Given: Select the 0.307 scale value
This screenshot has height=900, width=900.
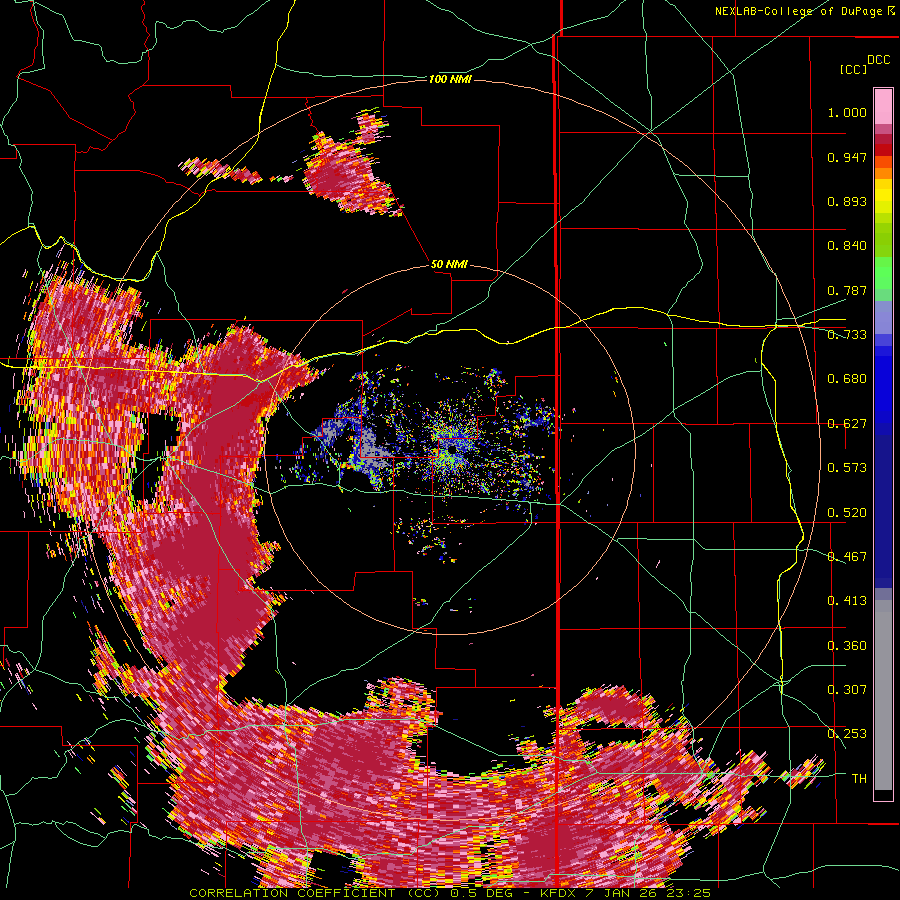Looking at the screenshot, I should pos(847,690).
